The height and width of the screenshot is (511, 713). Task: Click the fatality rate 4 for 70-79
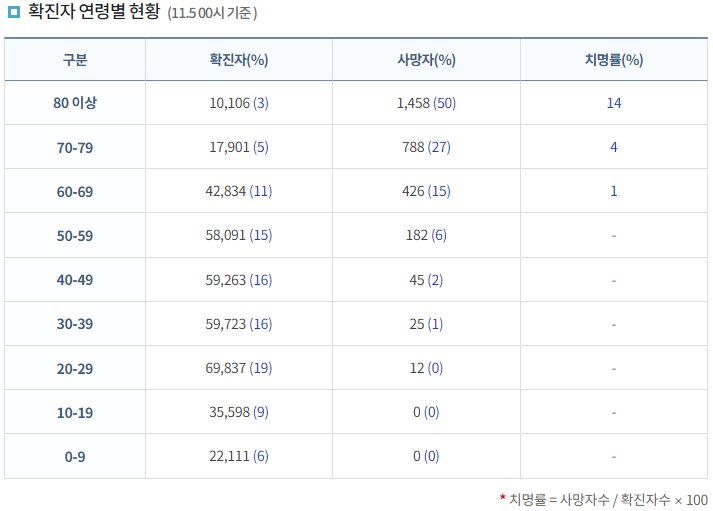tap(614, 147)
